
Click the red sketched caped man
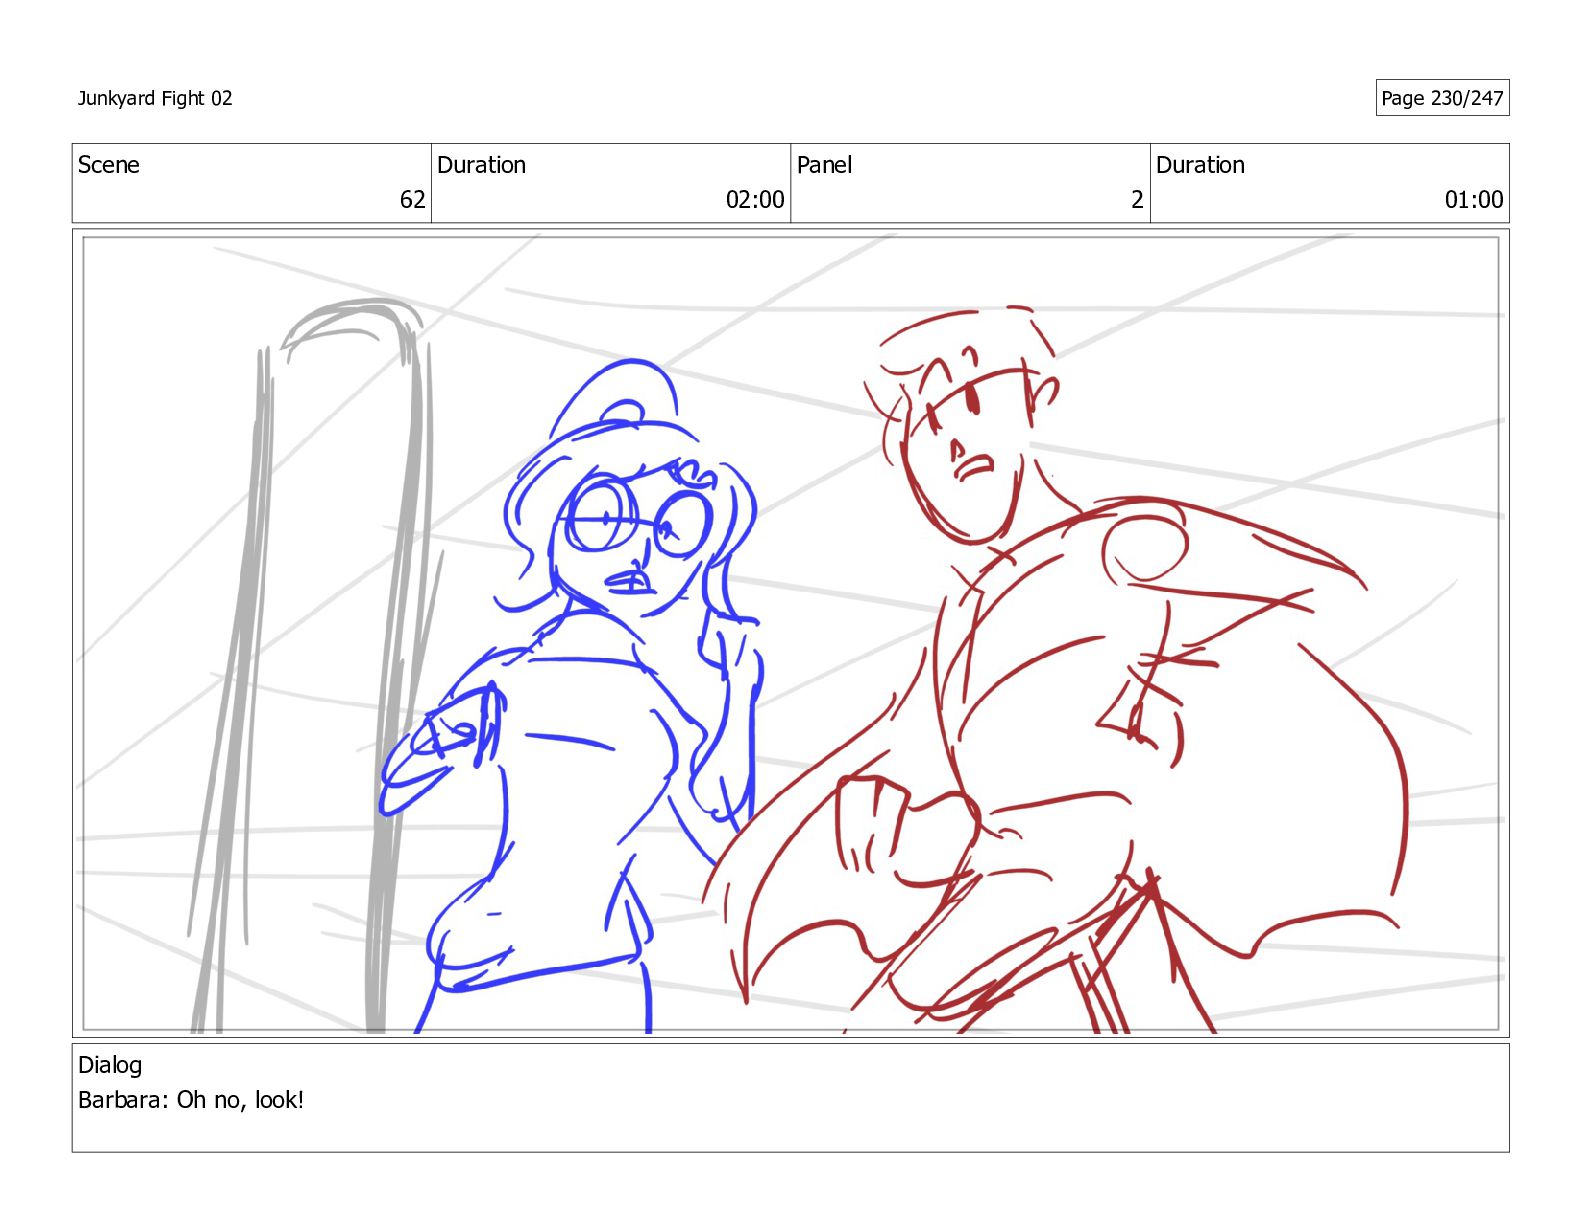pyautogui.click(x=1056, y=670)
